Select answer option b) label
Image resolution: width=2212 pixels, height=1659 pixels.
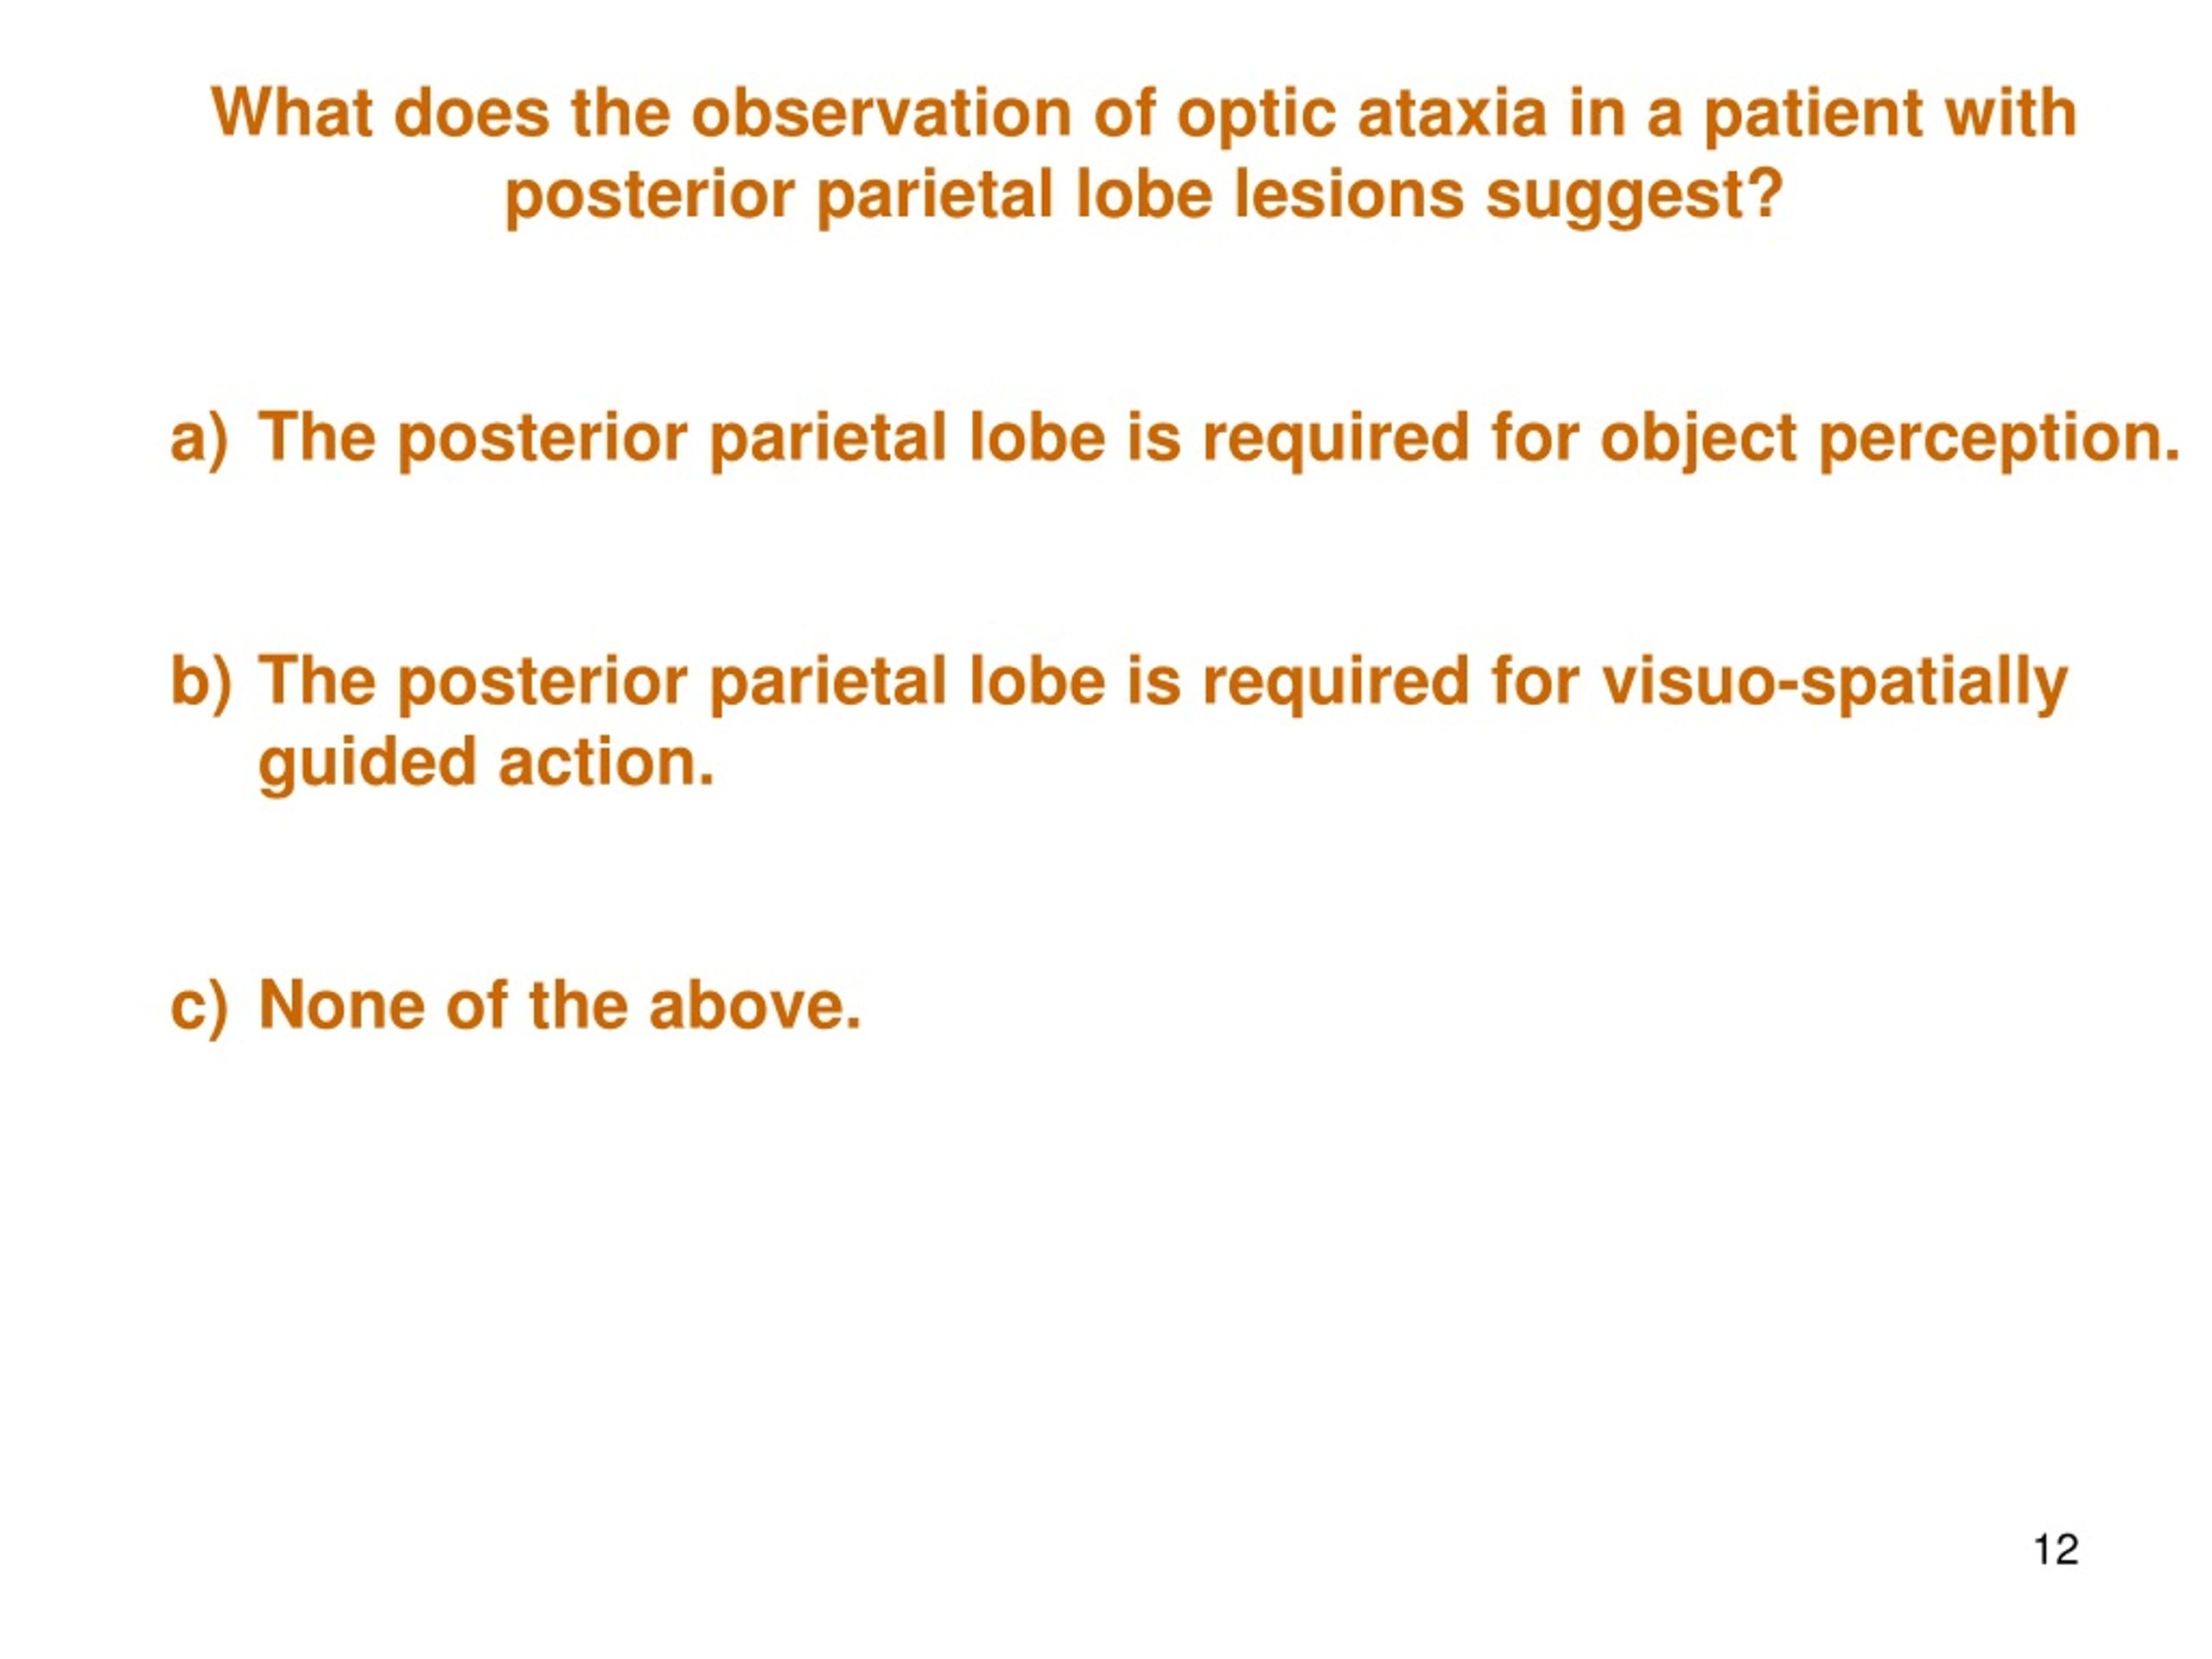201,681
